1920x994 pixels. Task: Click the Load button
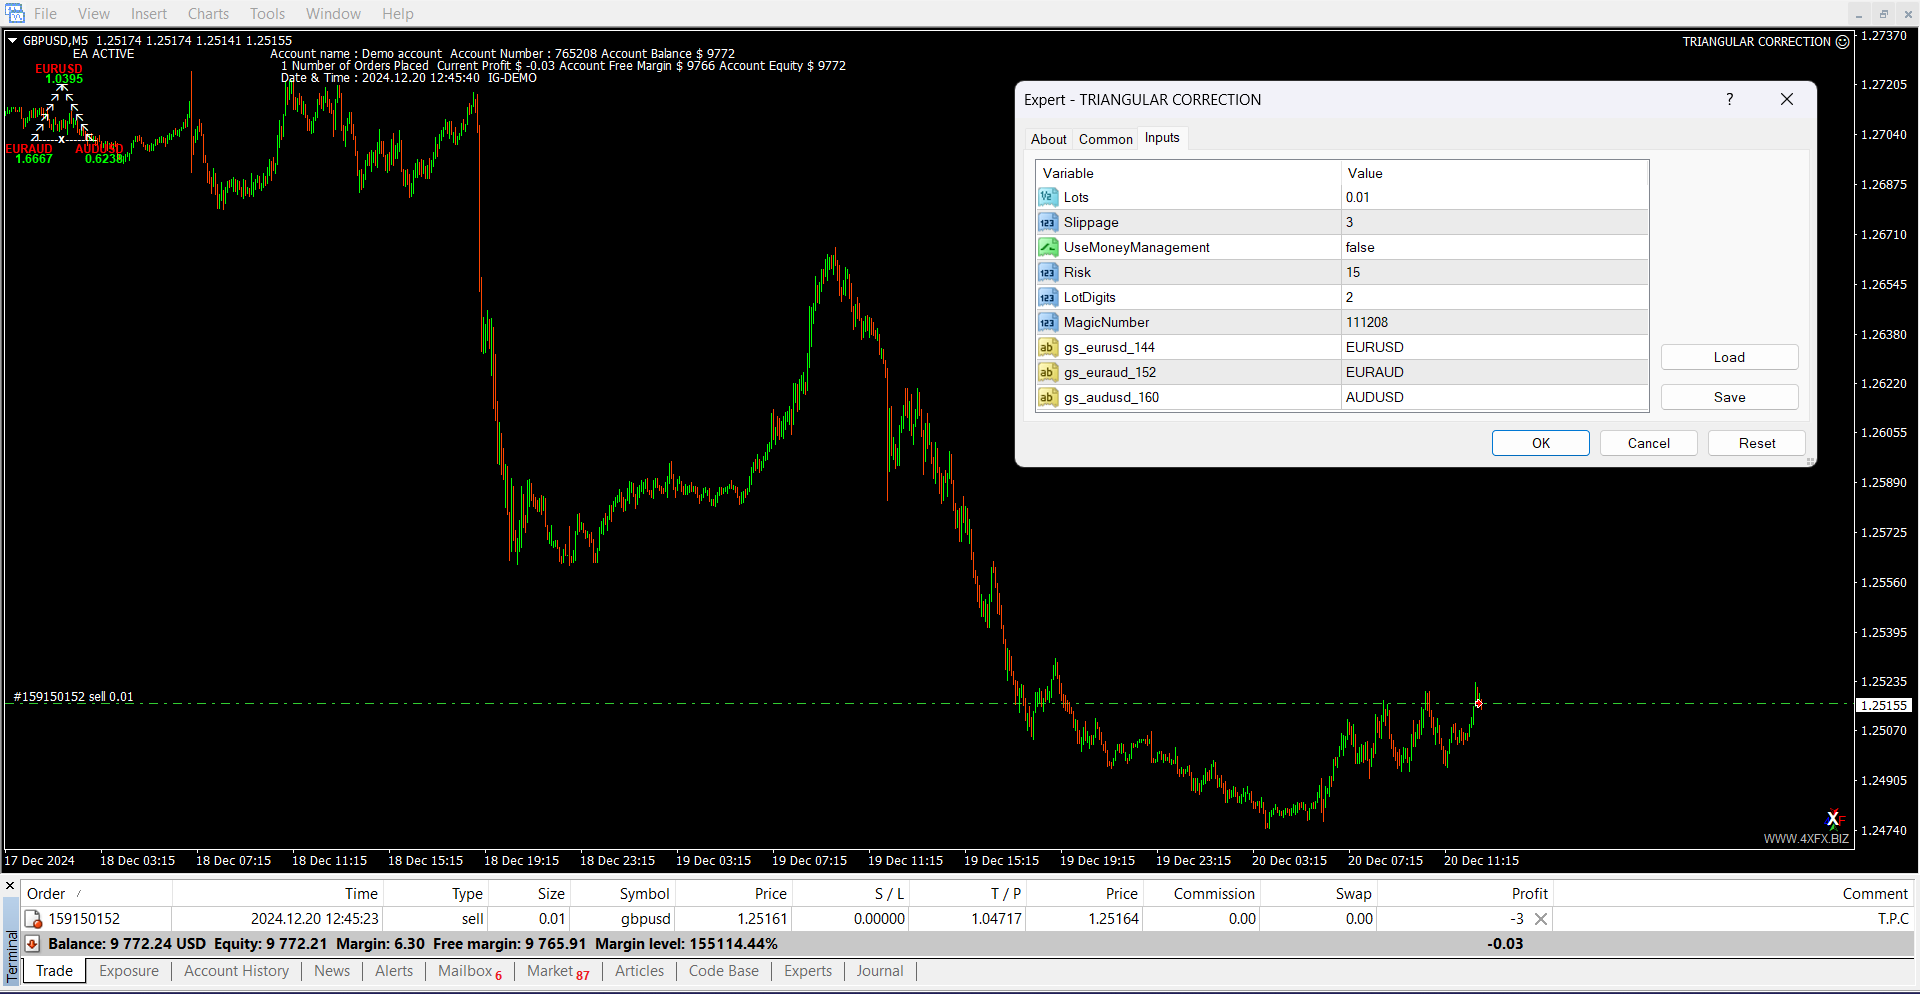pos(1729,357)
